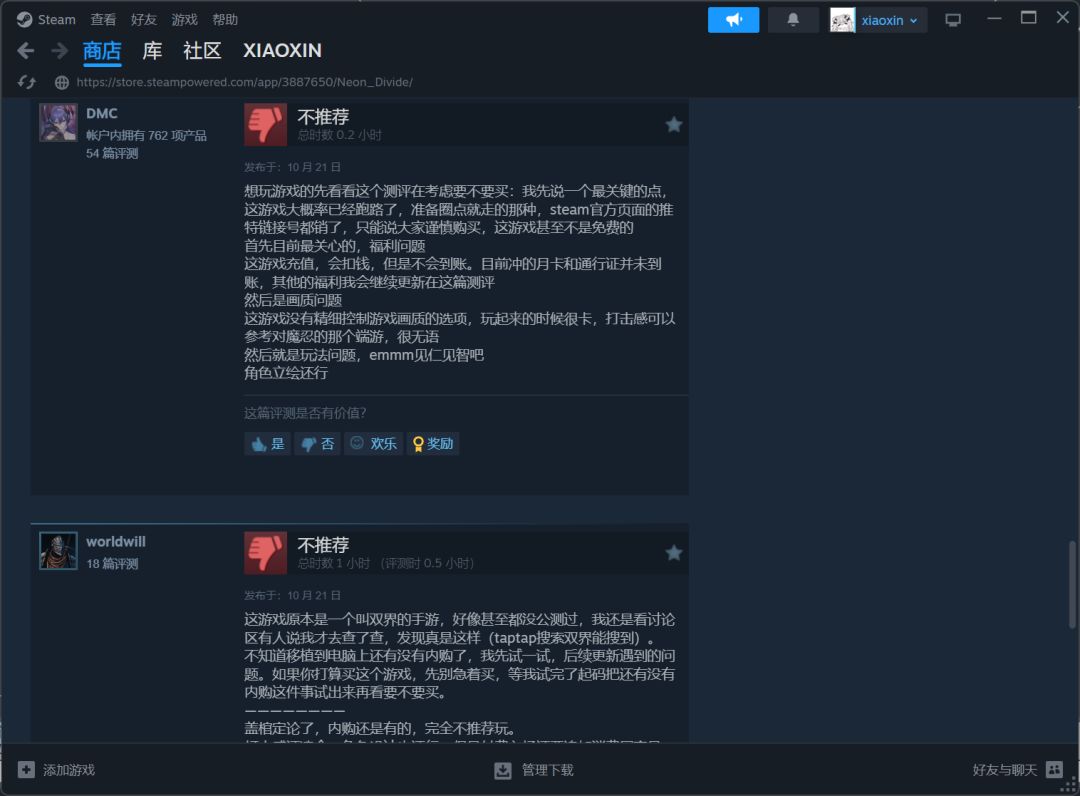Open DMC reviewer avatar
The image size is (1080, 796).
[58, 123]
